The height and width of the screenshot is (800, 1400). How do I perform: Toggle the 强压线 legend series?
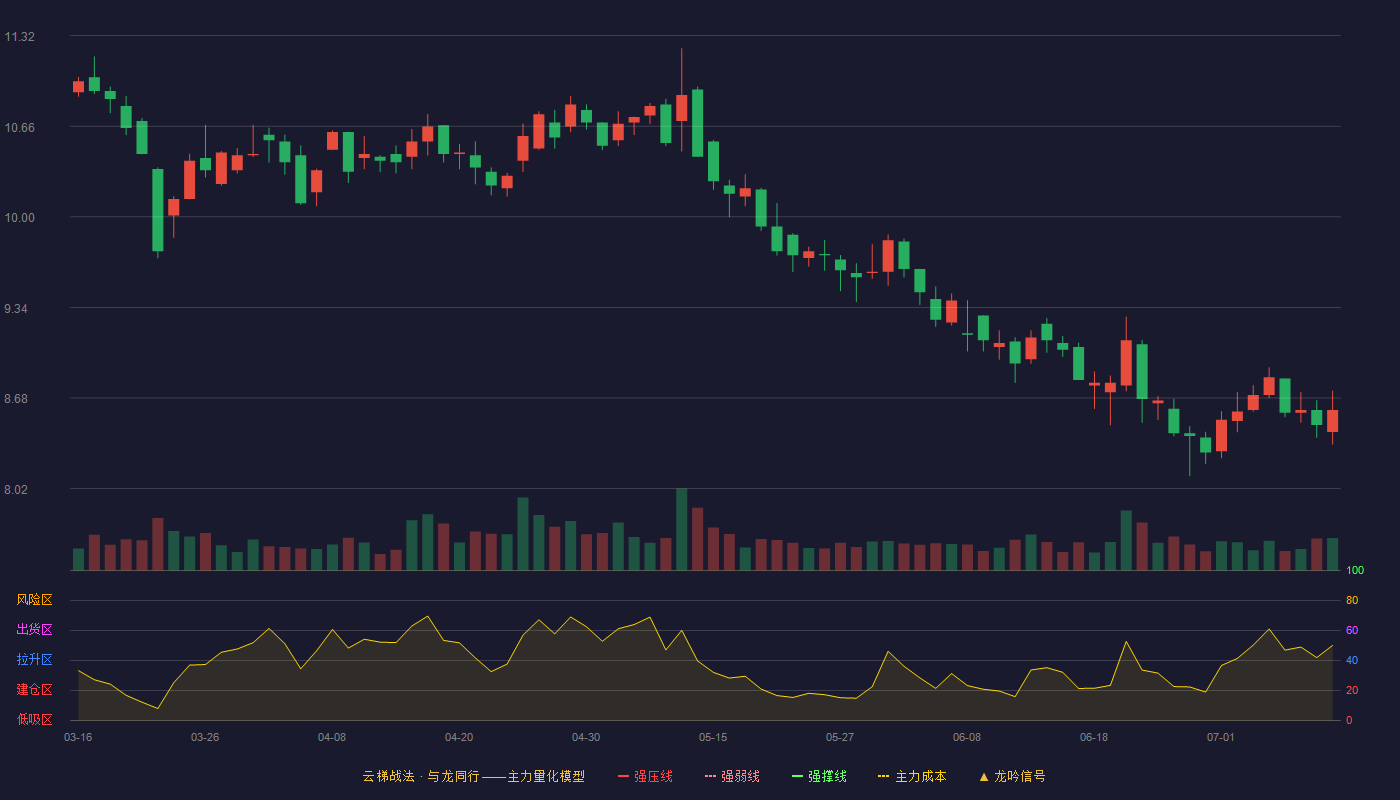pyautogui.click(x=645, y=776)
